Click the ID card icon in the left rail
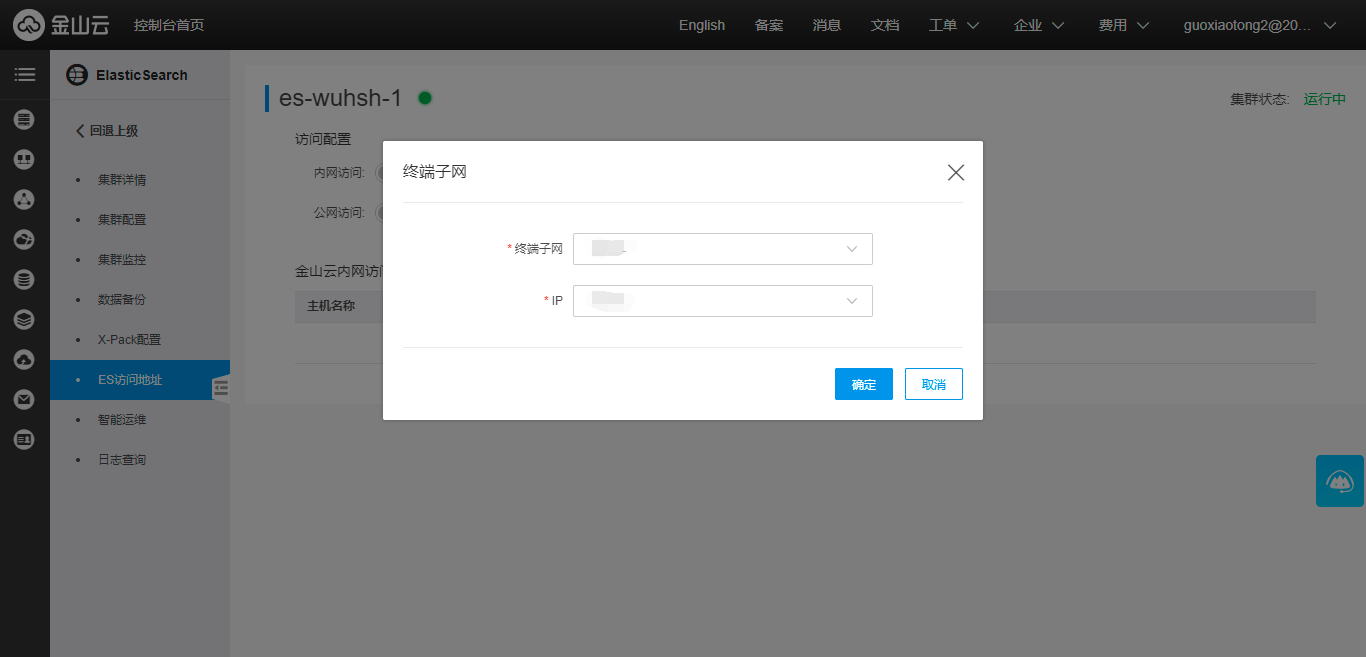Image resolution: width=1366 pixels, height=657 pixels. (x=25, y=440)
